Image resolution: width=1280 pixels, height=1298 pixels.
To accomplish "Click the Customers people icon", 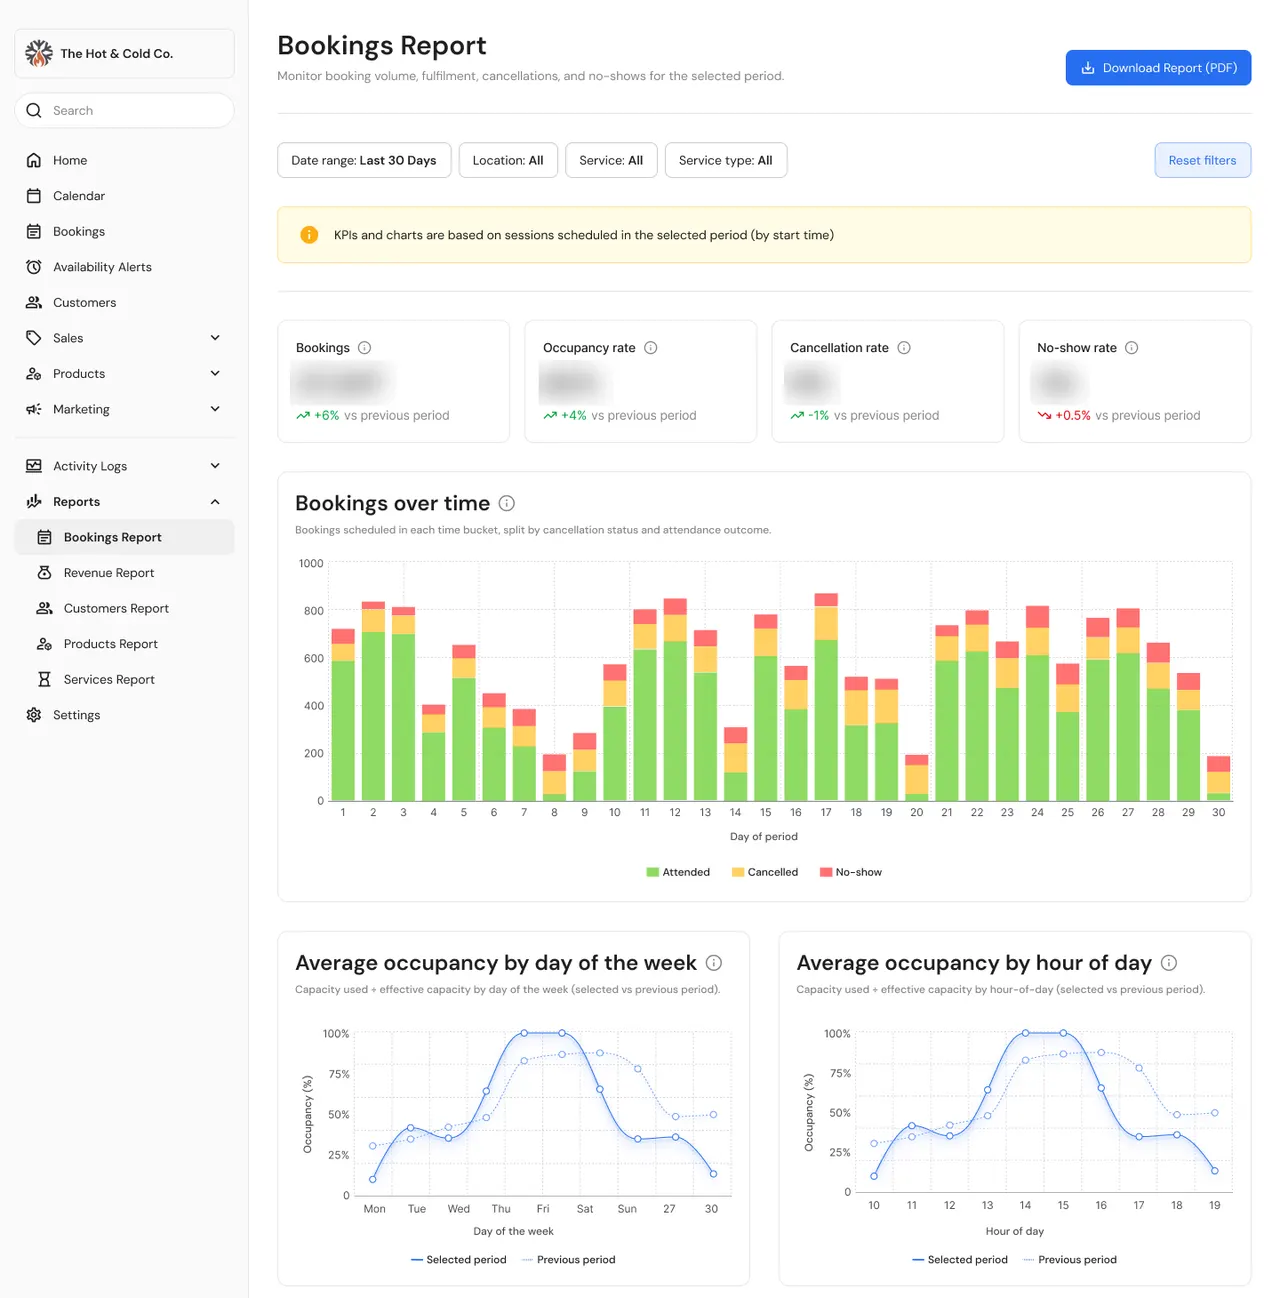I will (x=34, y=302).
